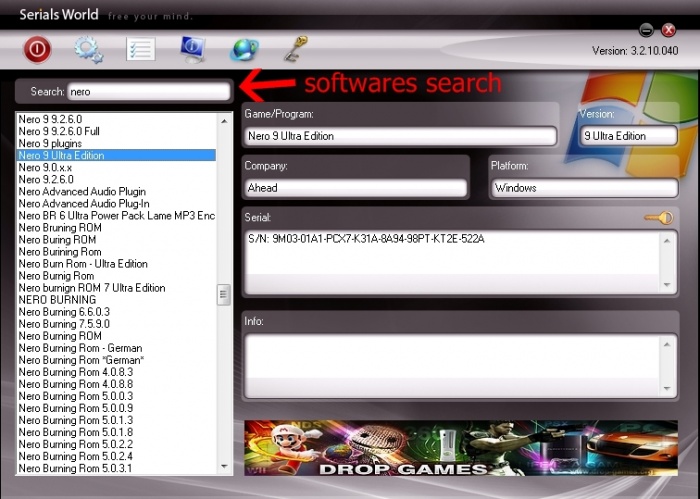Select Nero Burning Rom 5.0.0.3
The height and width of the screenshot is (499, 700).
[117, 396]
